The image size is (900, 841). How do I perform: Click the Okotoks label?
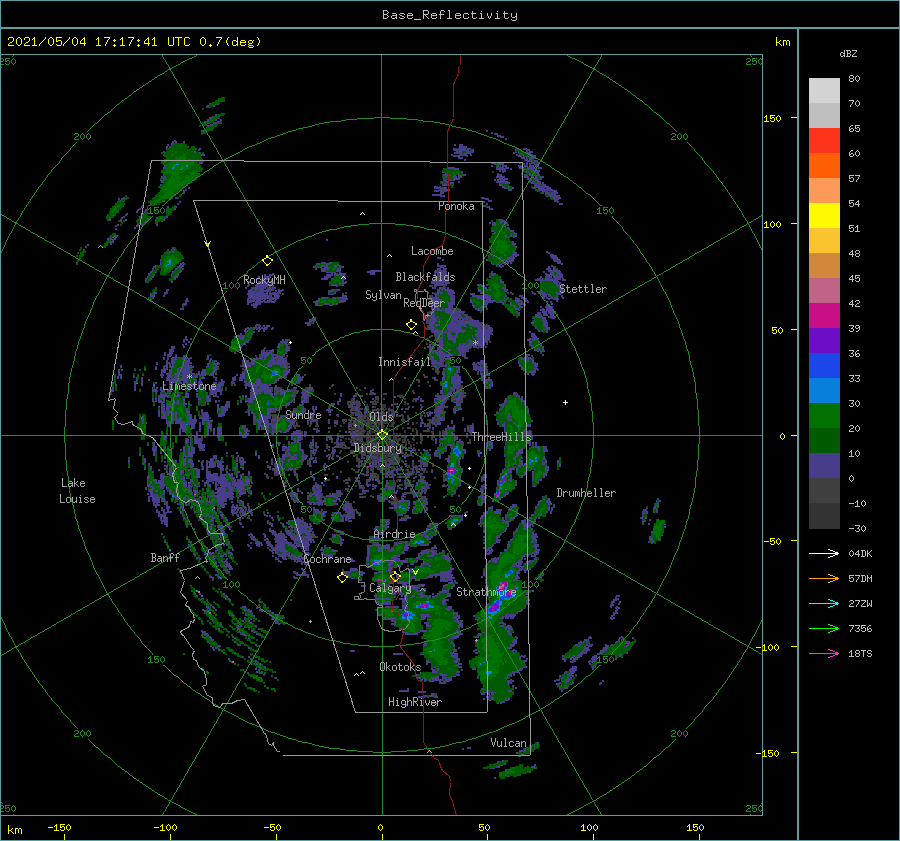pos(400,667)
